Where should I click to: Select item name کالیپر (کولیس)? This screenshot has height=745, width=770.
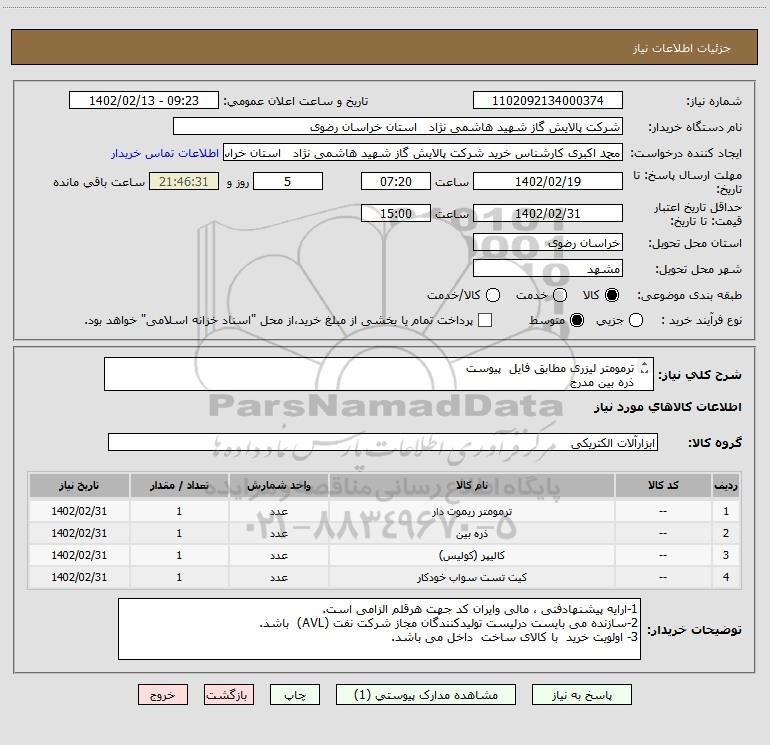[x=471, y=555]
